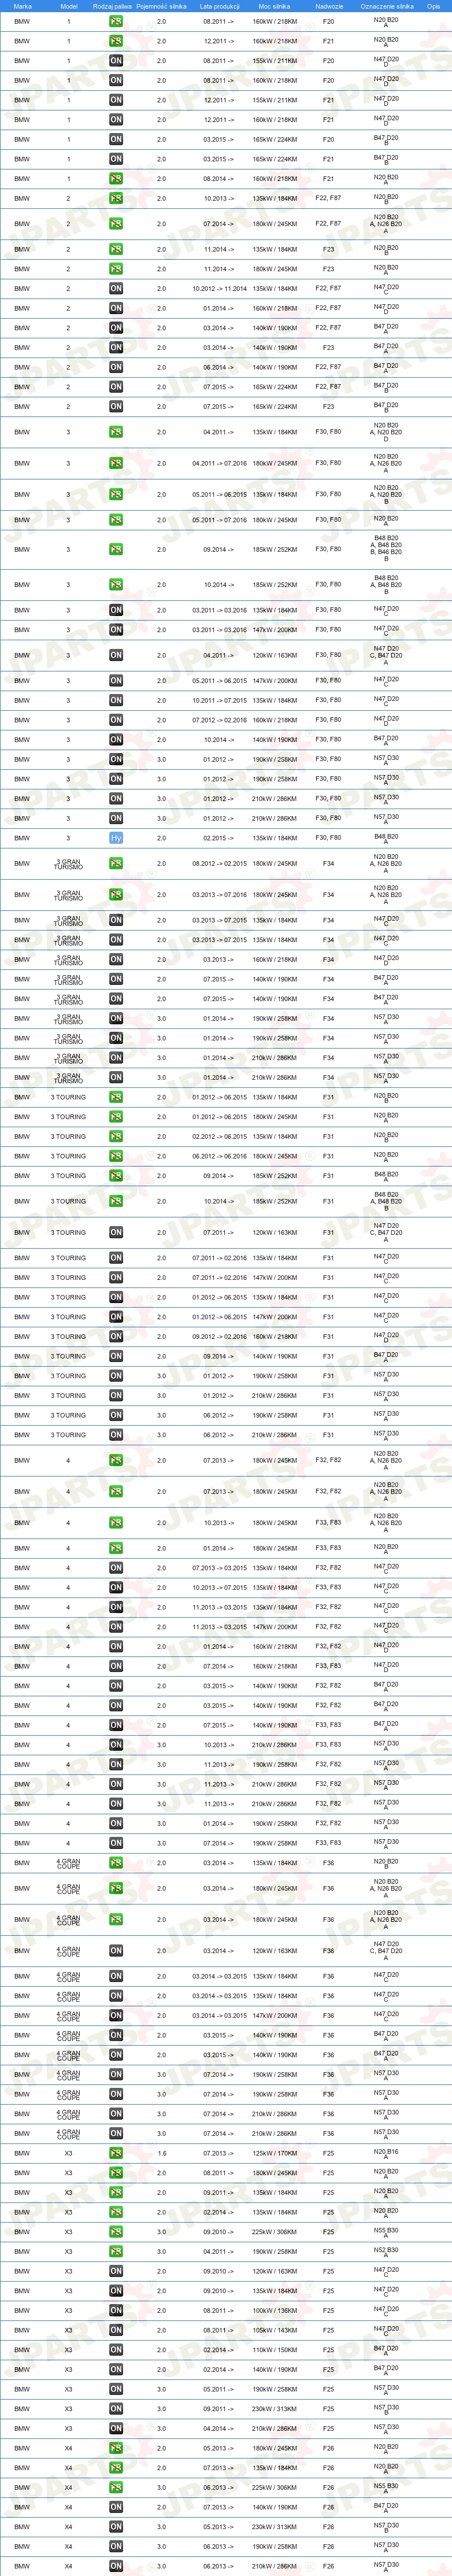
Task: Click PB icon in 3 Gran Turismo 08.2012 row
Action: (x=116, y=864)
